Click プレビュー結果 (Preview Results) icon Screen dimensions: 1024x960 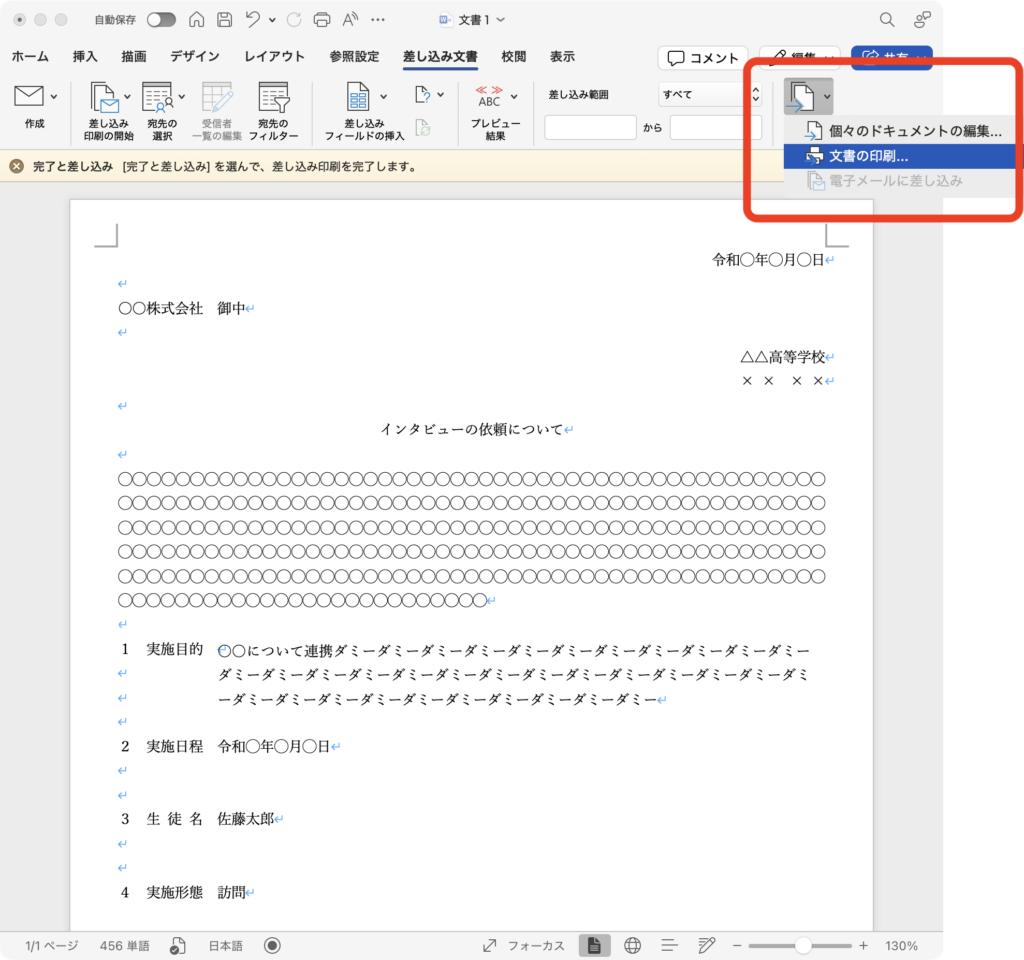coord(489,97)
